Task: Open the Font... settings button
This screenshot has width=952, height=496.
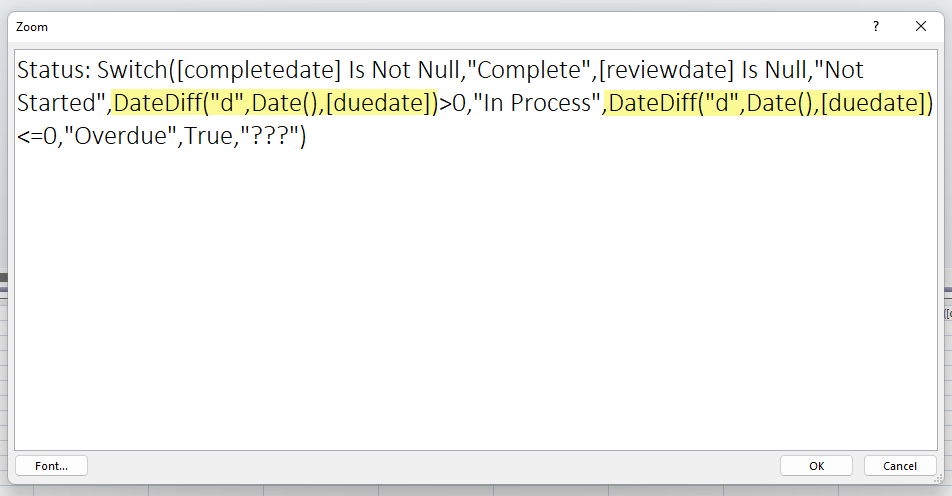Action: coord(51,466)
